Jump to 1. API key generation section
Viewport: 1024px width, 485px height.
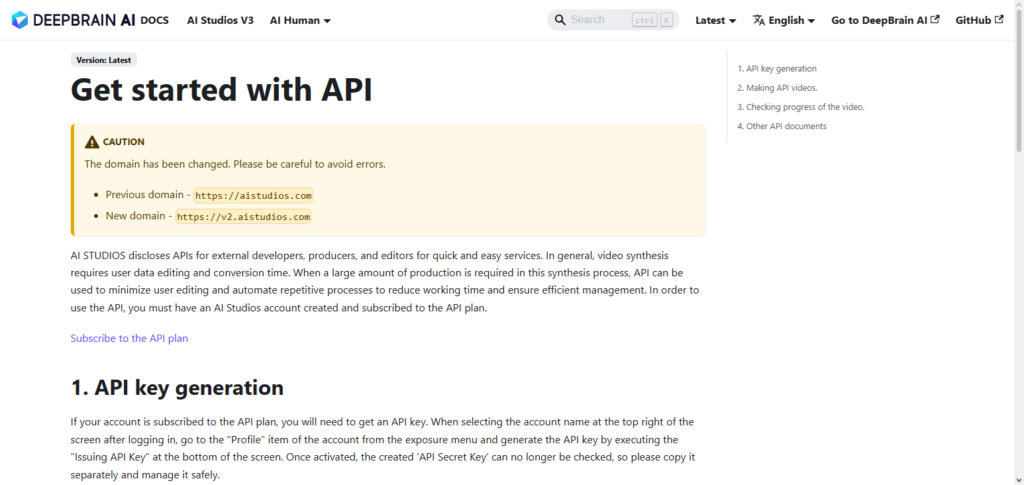777,69
